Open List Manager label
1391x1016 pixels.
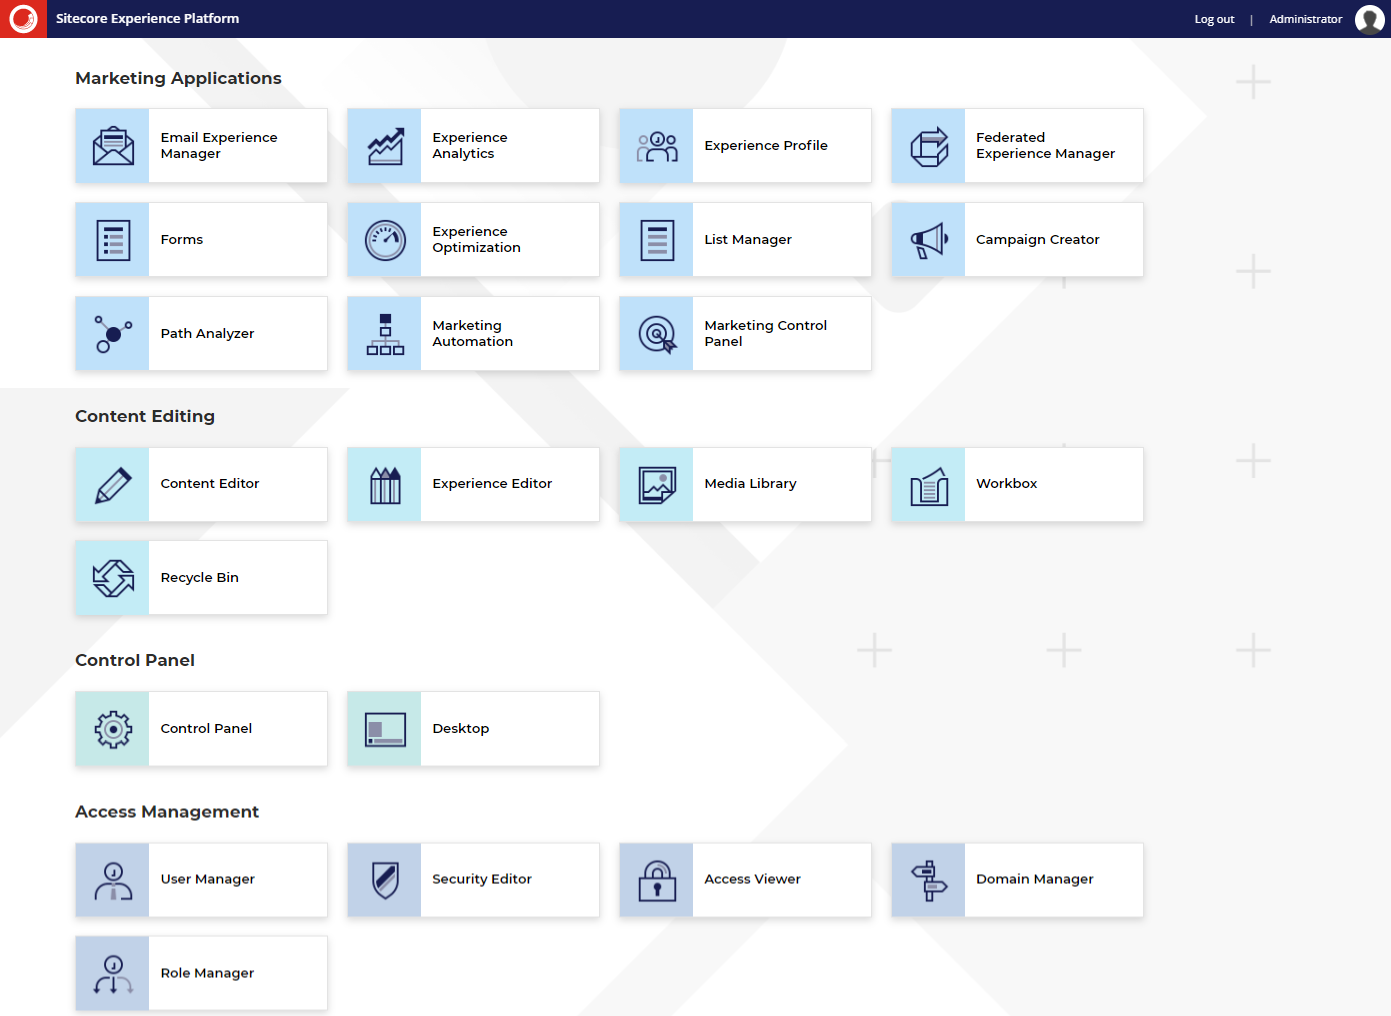tap(748, 240)
